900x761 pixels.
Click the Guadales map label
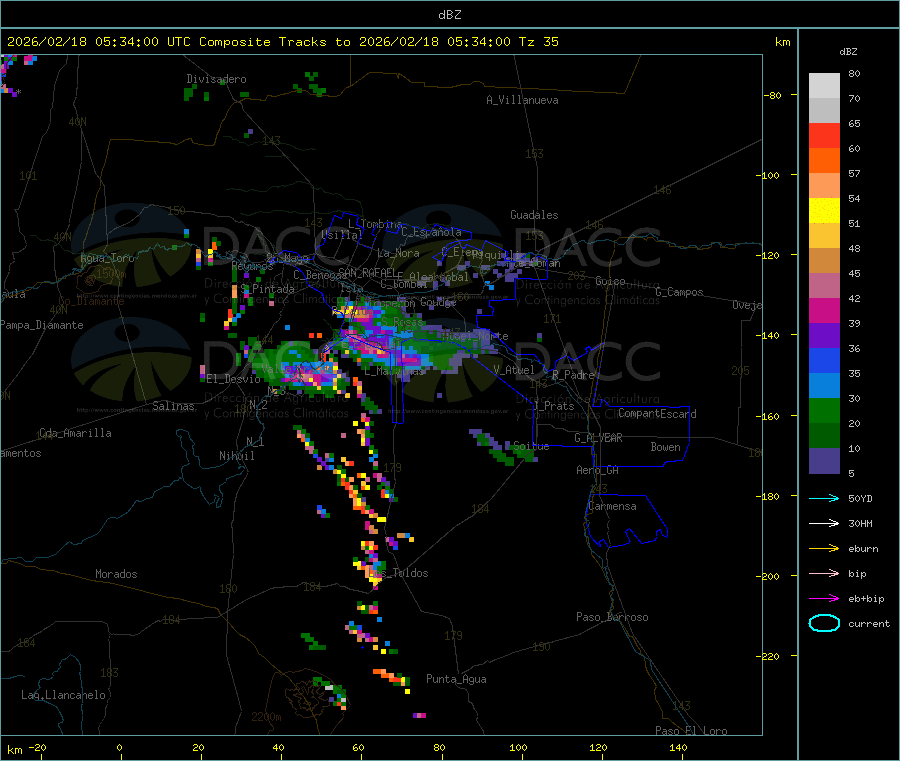click(534, 215)
